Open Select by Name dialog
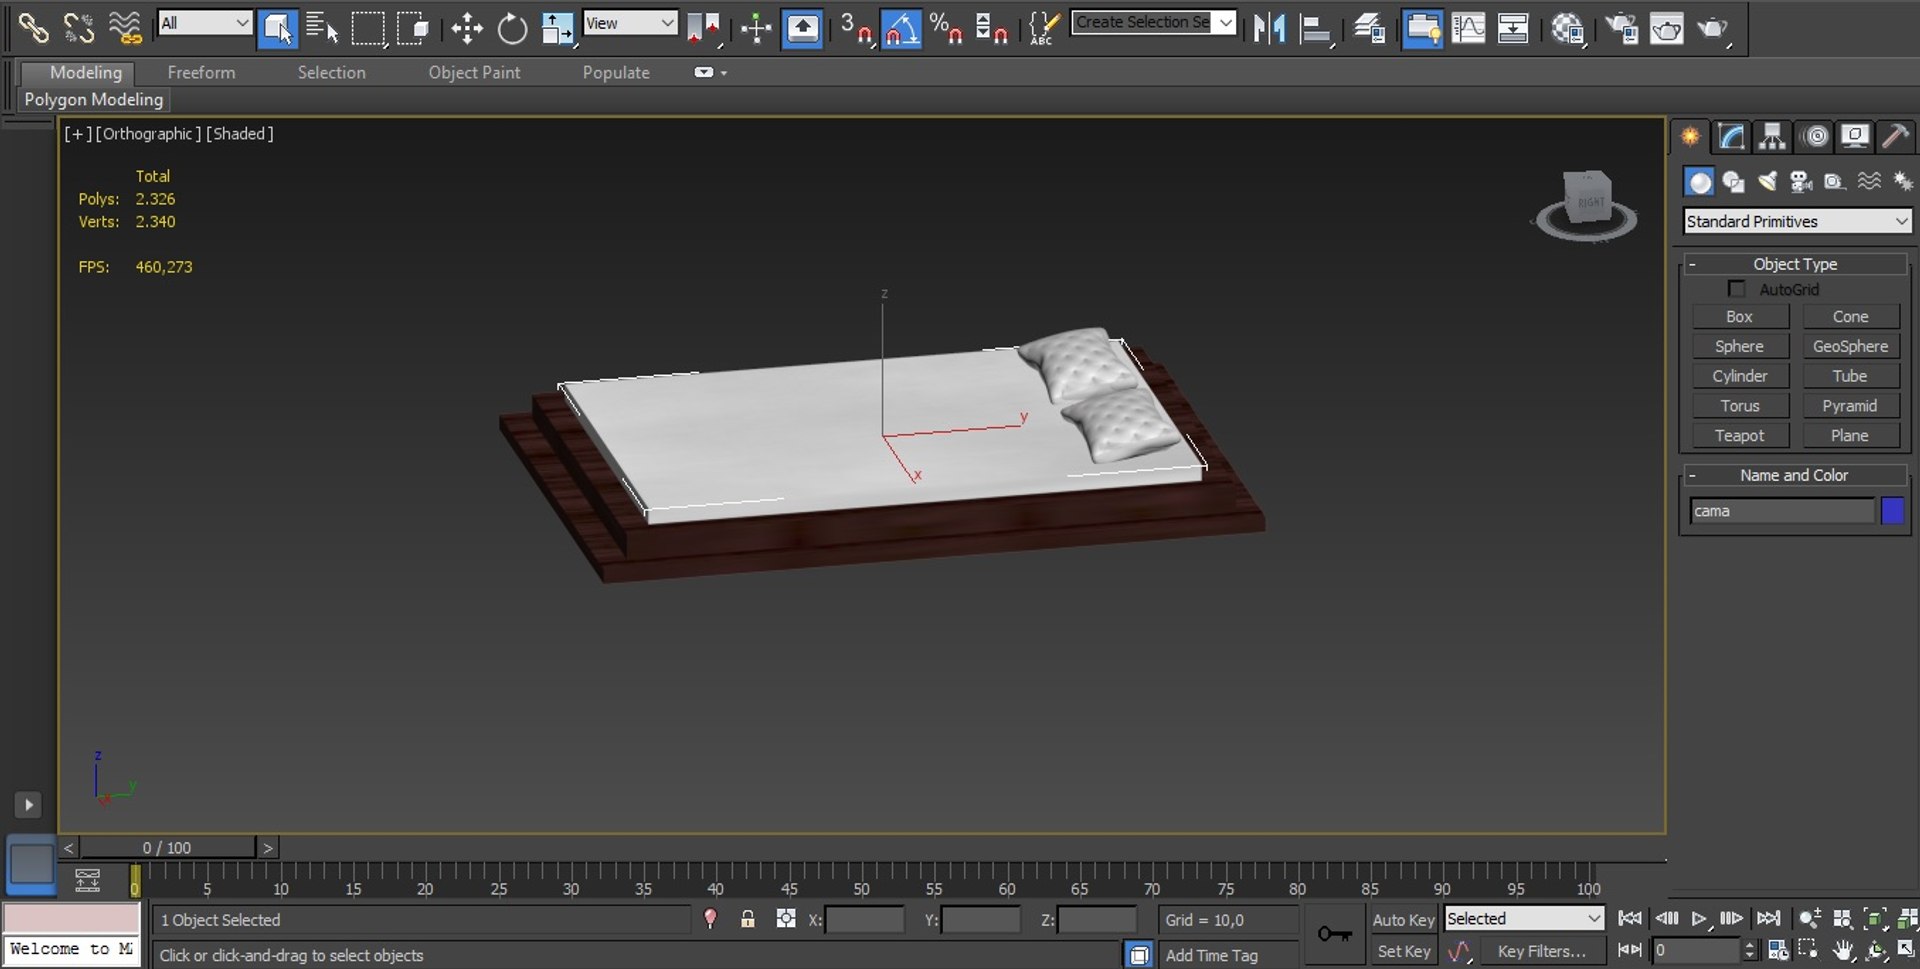This screenshot has height=969, width=1920. 322,28
